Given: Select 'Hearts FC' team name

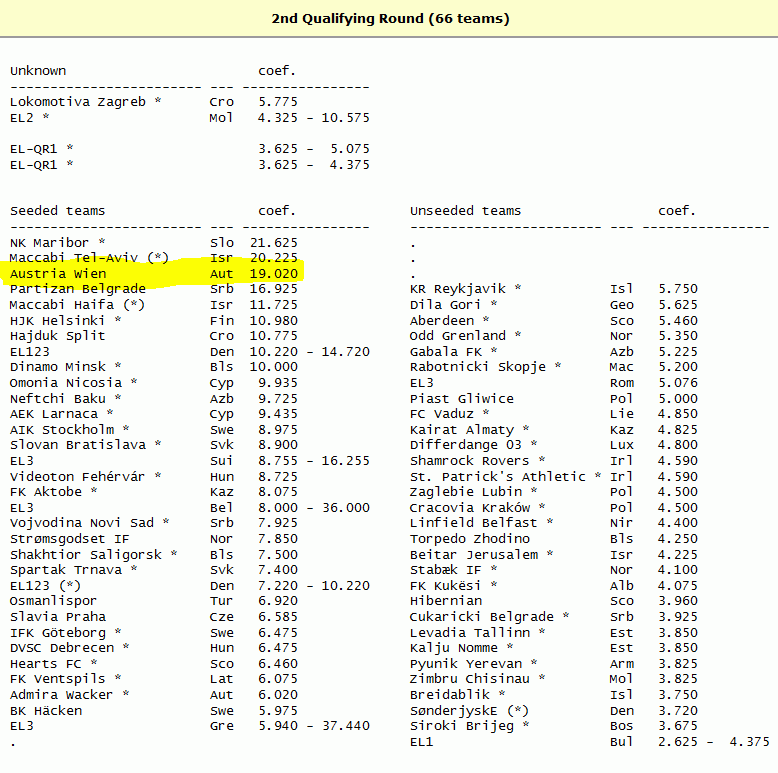Looking at the screenshot, I should pyautogui.click(x=46, y=664).
